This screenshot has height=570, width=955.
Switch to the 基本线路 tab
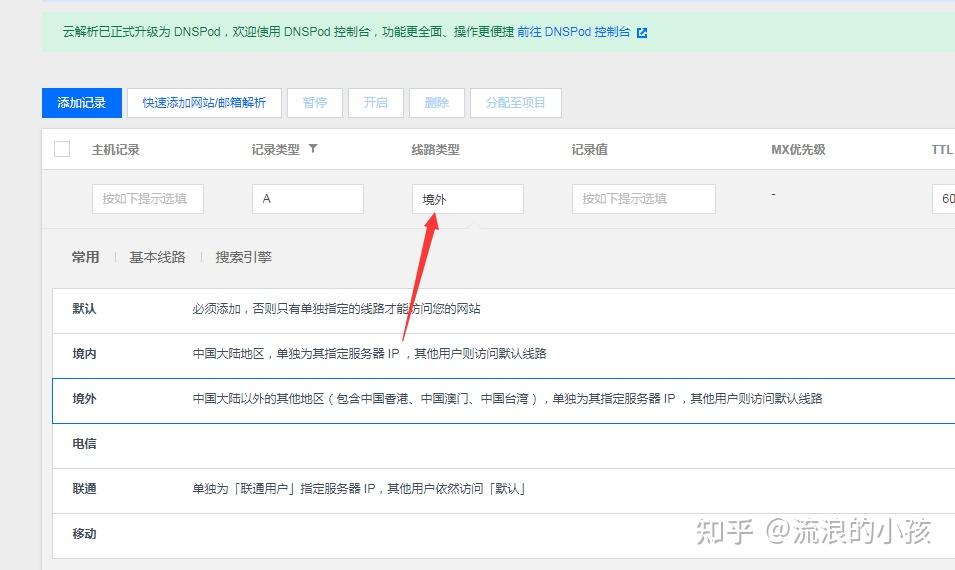tap(157, 257)
